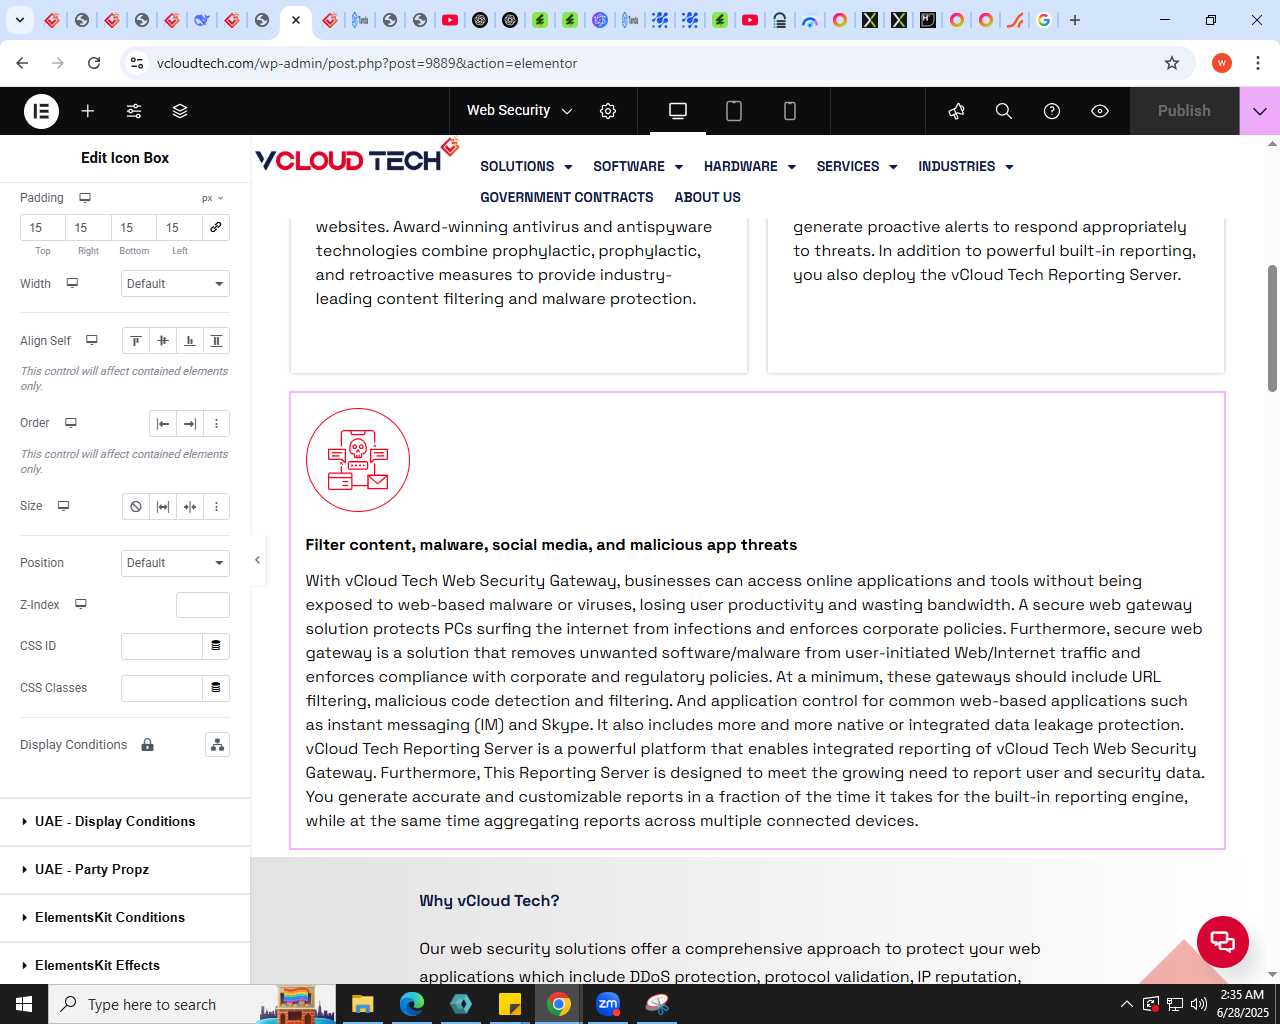1280x1024 pixels.
Task: Open What's New megaphone icon
Action: (957, 111)
